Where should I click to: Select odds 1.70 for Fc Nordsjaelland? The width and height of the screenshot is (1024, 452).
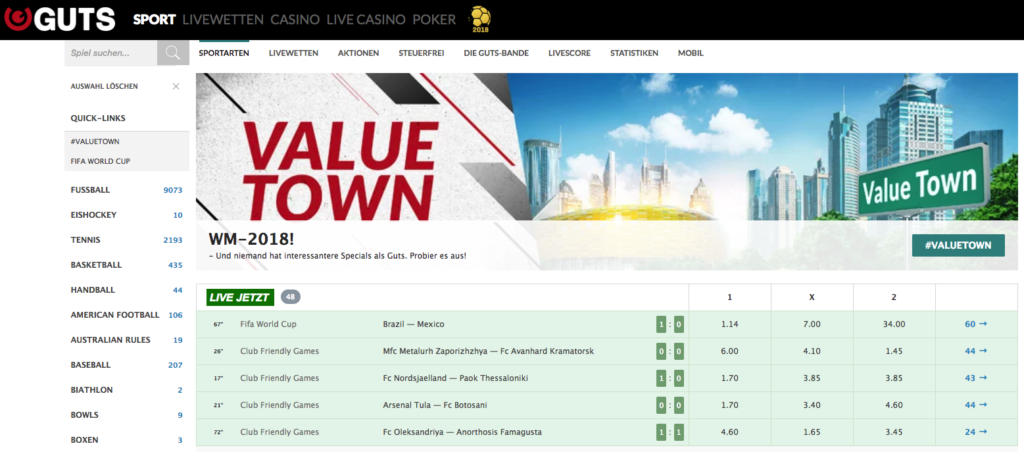tap(729, 378)
